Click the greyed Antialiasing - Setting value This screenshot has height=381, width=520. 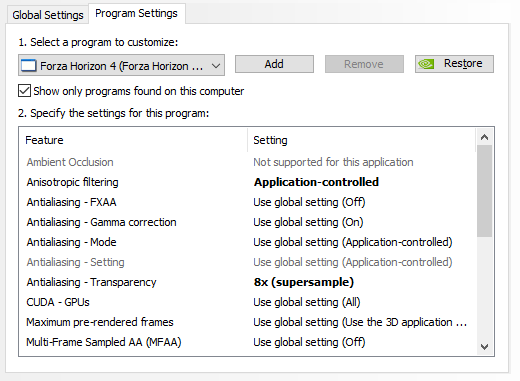click(353, 262)
